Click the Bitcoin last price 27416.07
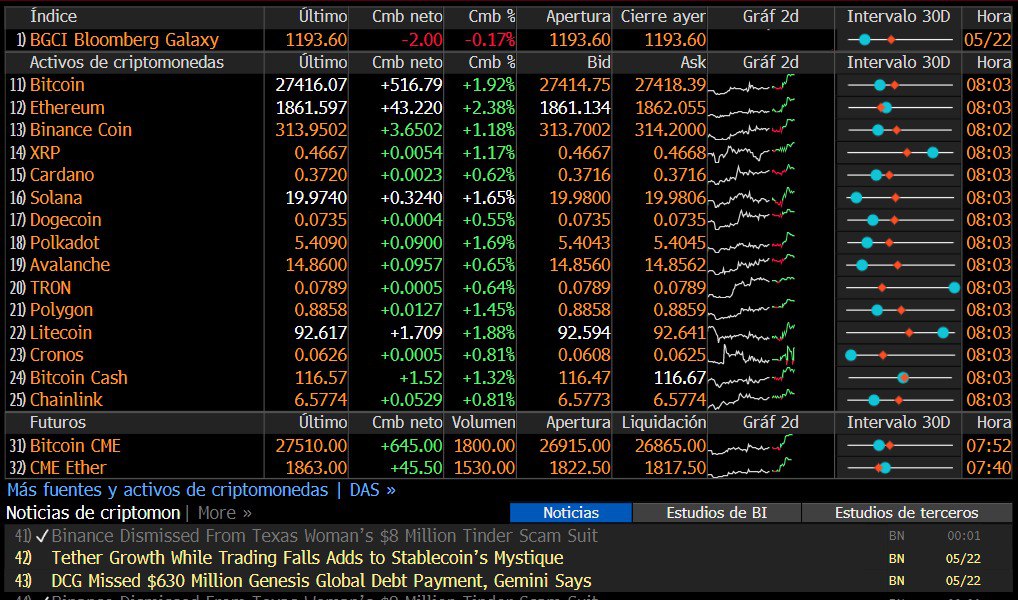Screen dimensions: 1018x600 point(311,85)
